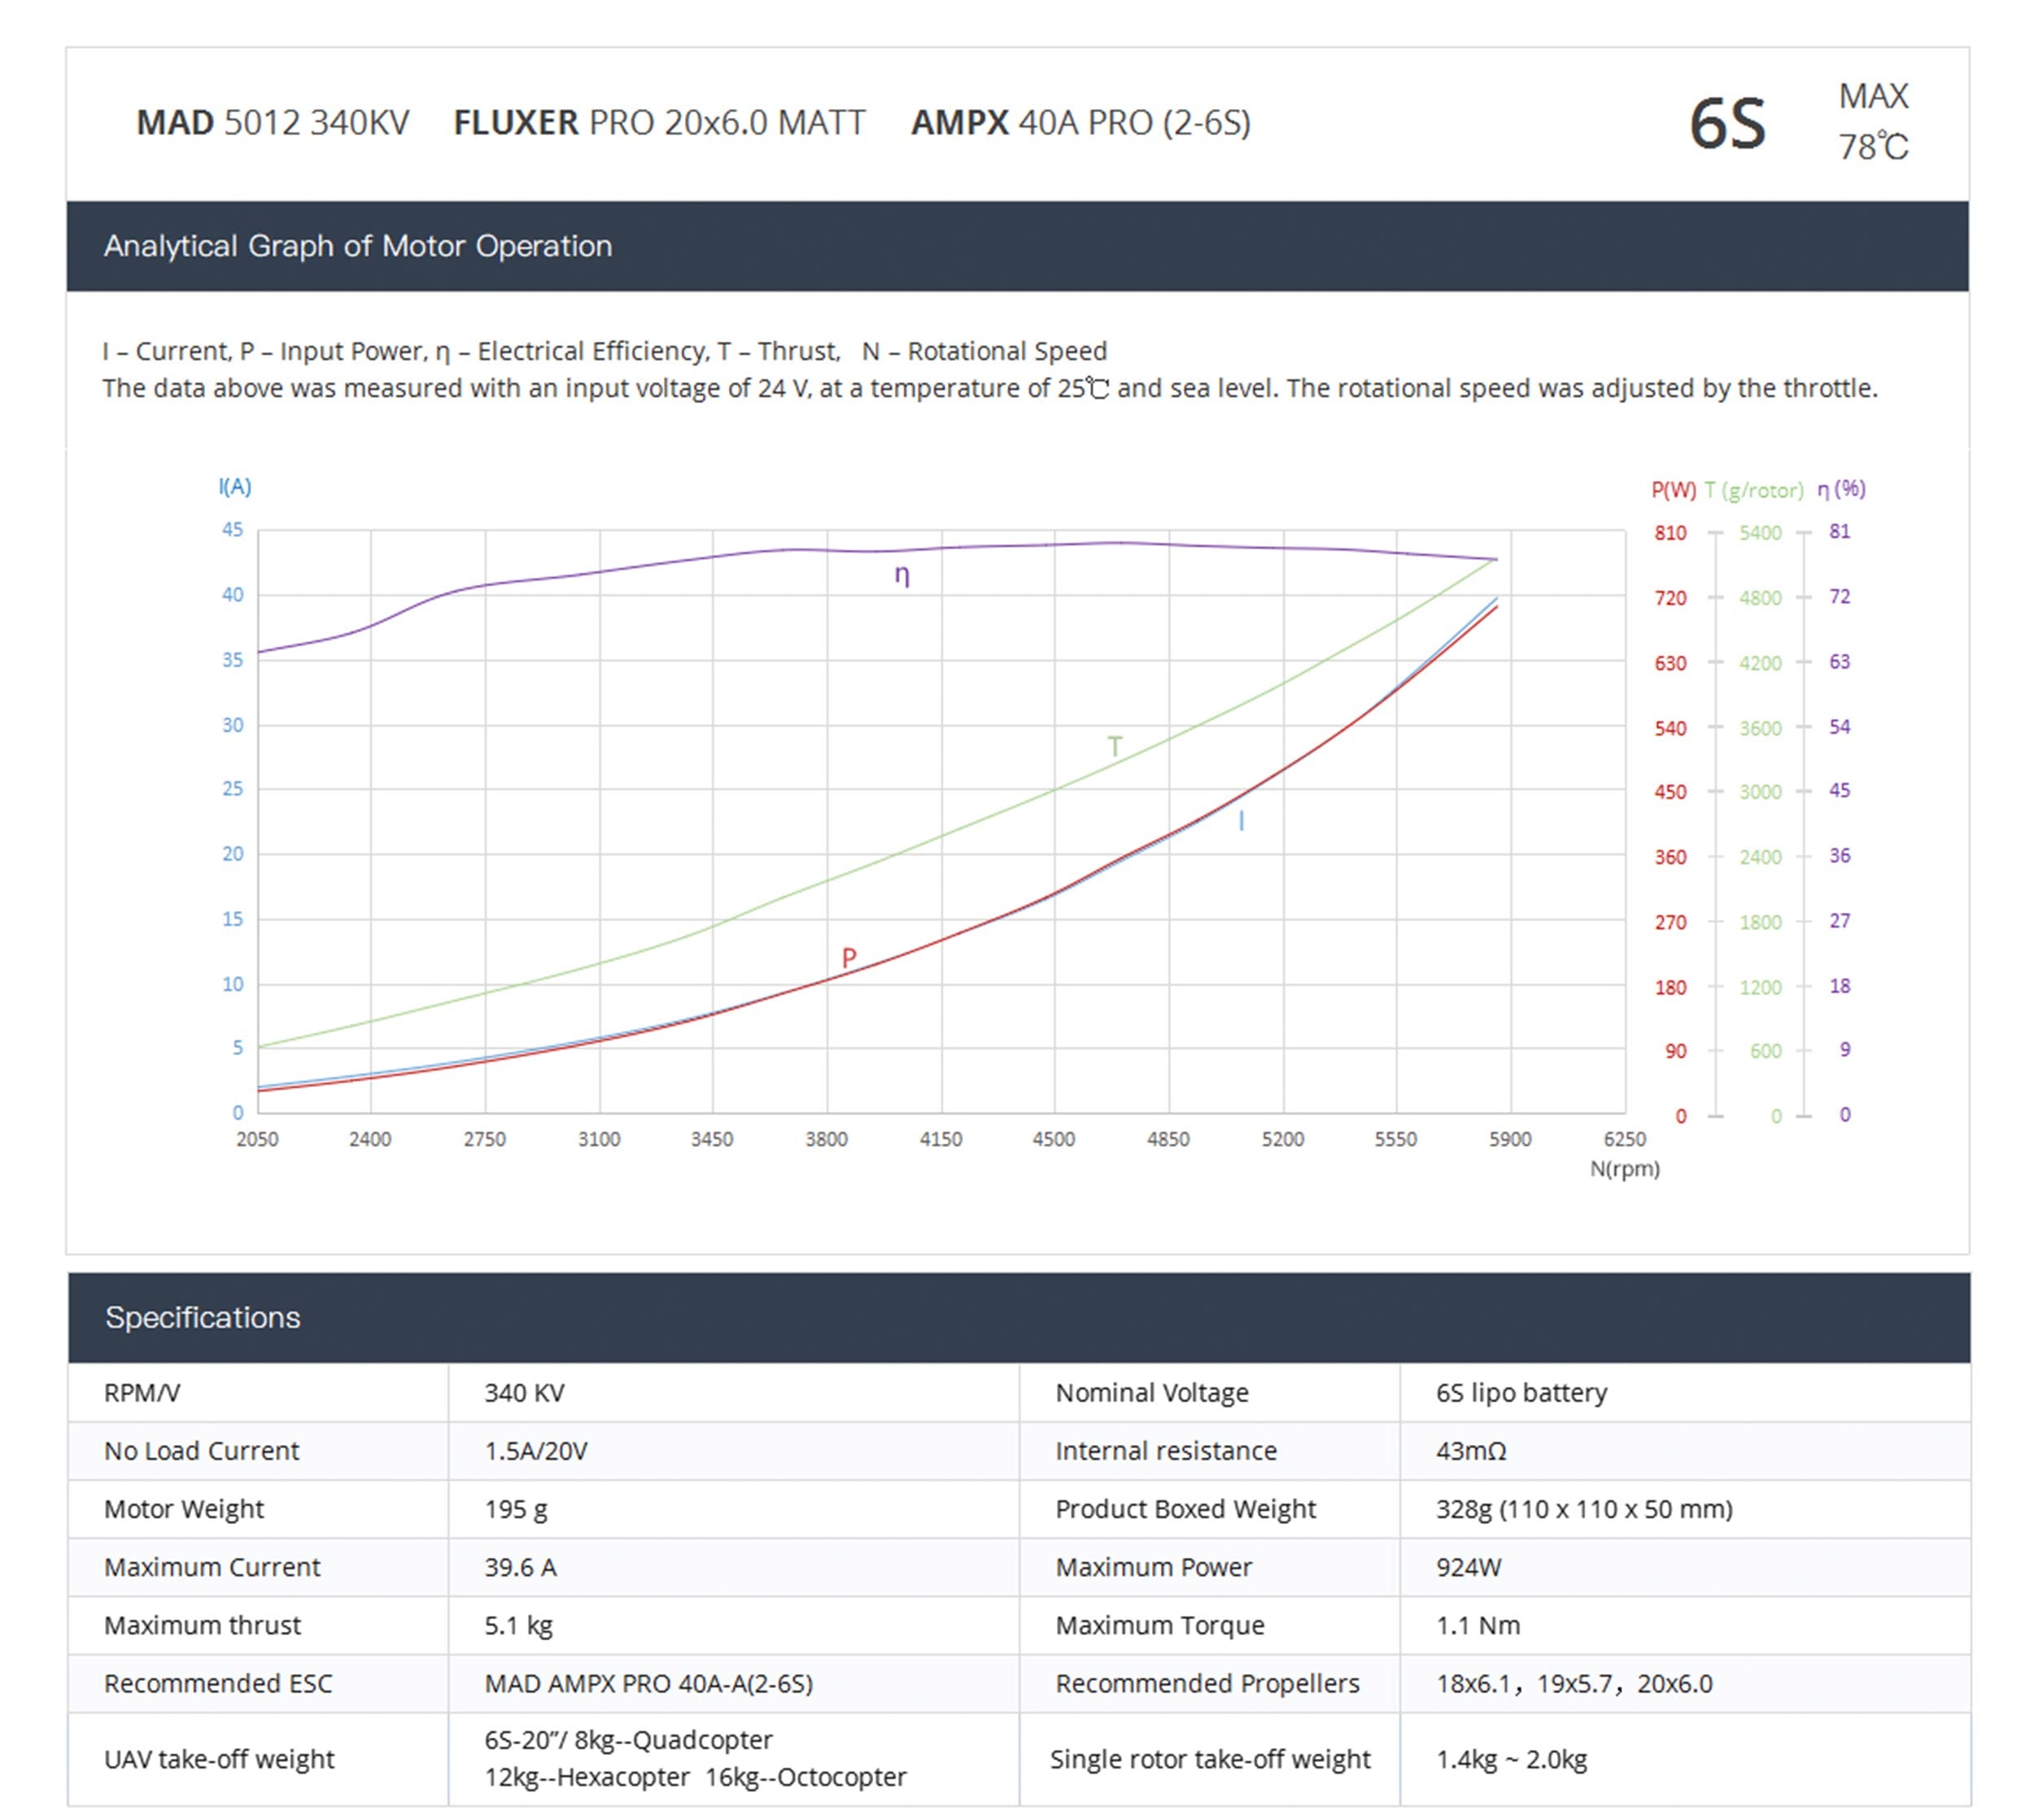The height and width of the screenshot is (1820, 2034).
Task: Click the η (%) axis title
Action: pos(1841,489)
